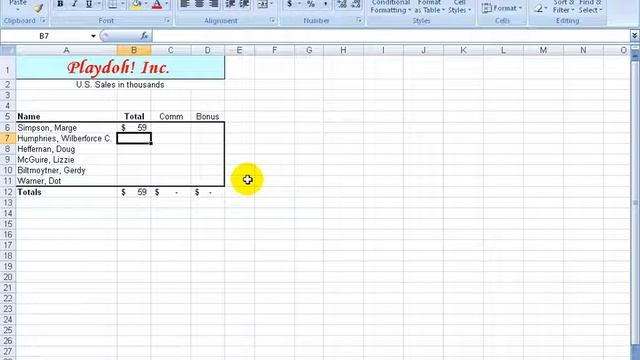
Task: Click Increase Decimal button
Action: (x=342, y=4)
